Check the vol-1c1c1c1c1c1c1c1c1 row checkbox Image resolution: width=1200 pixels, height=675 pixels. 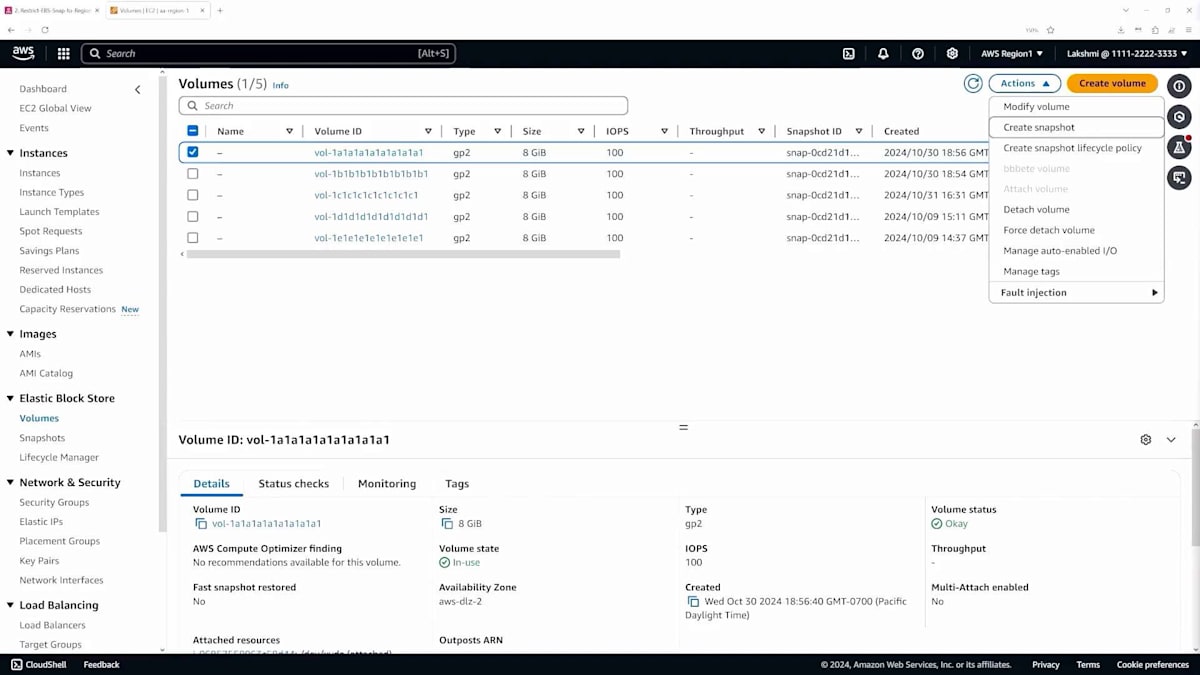(193, 195)
